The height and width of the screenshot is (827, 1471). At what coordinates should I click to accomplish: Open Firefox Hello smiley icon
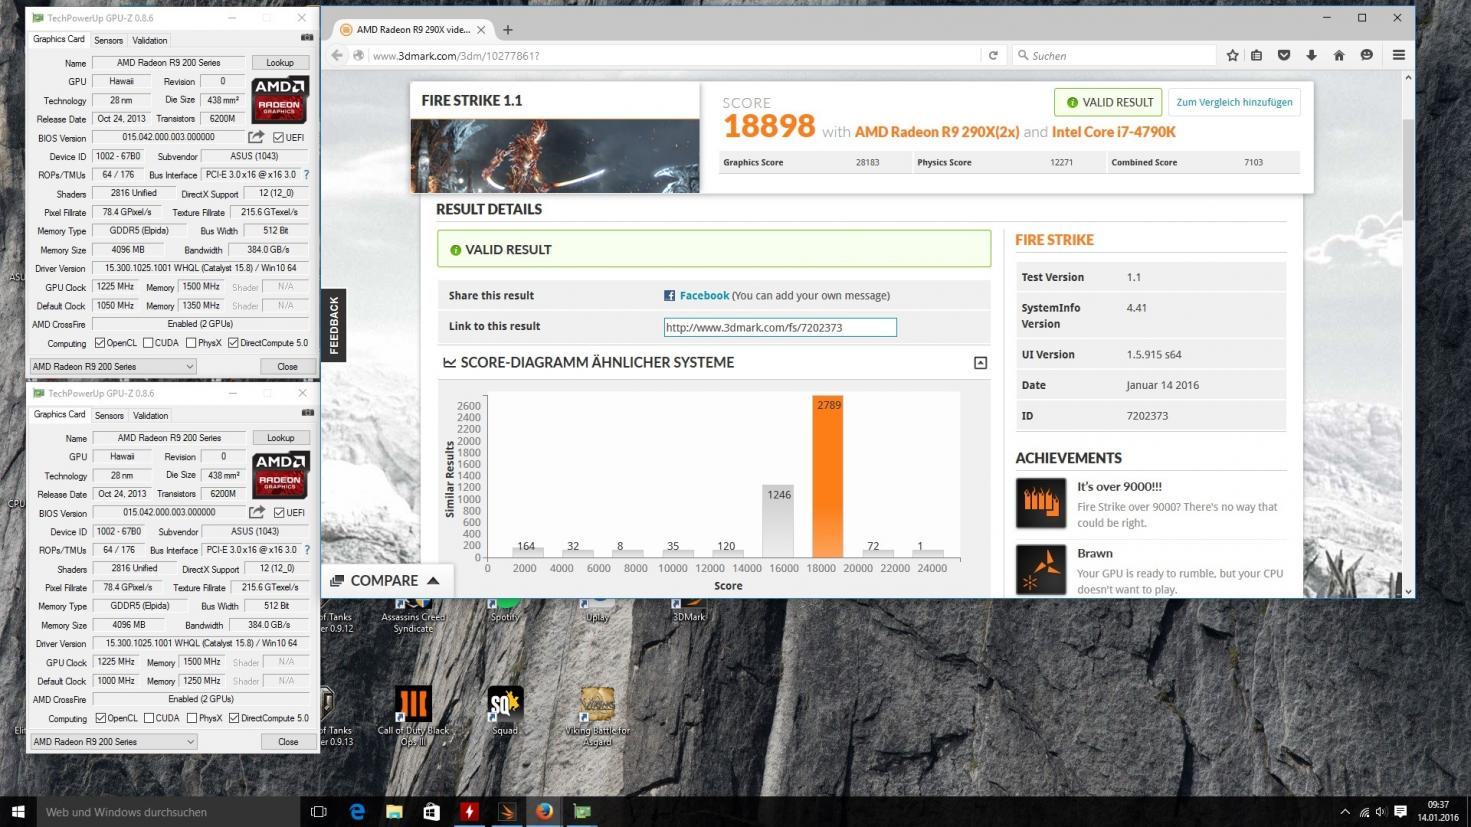(x=1366, y=56)
